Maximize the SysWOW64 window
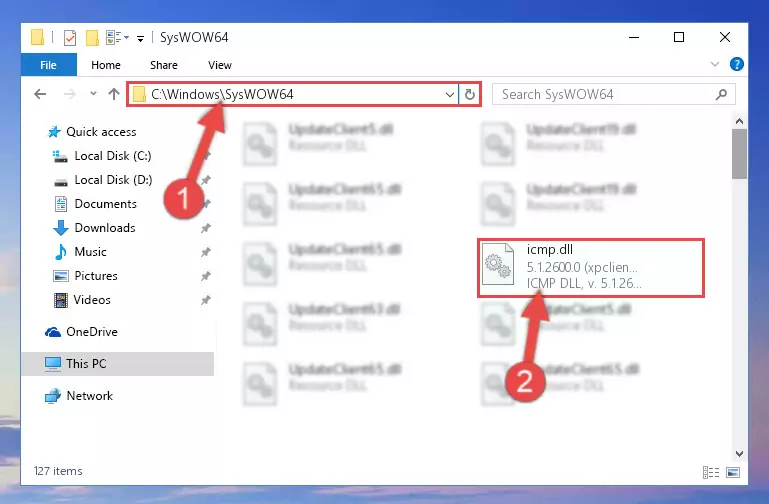The width and height of the screenshot is (769, 504). coord(679,37)
